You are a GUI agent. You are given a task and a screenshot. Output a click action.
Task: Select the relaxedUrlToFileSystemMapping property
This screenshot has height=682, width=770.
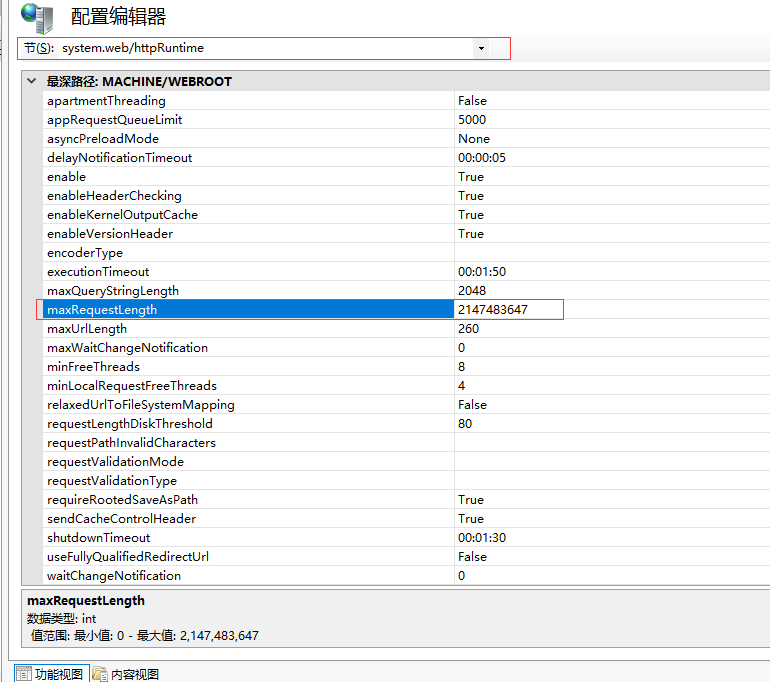pyautogui.click(x=140, y=405)
